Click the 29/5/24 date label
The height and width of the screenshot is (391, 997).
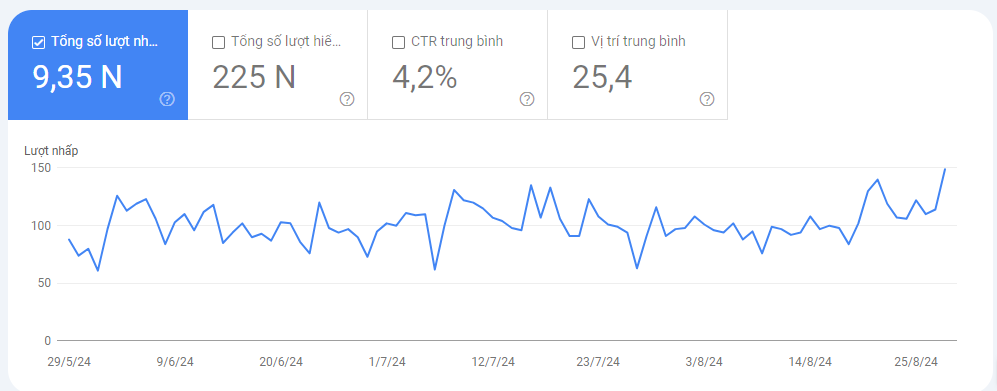click(69, 362)
